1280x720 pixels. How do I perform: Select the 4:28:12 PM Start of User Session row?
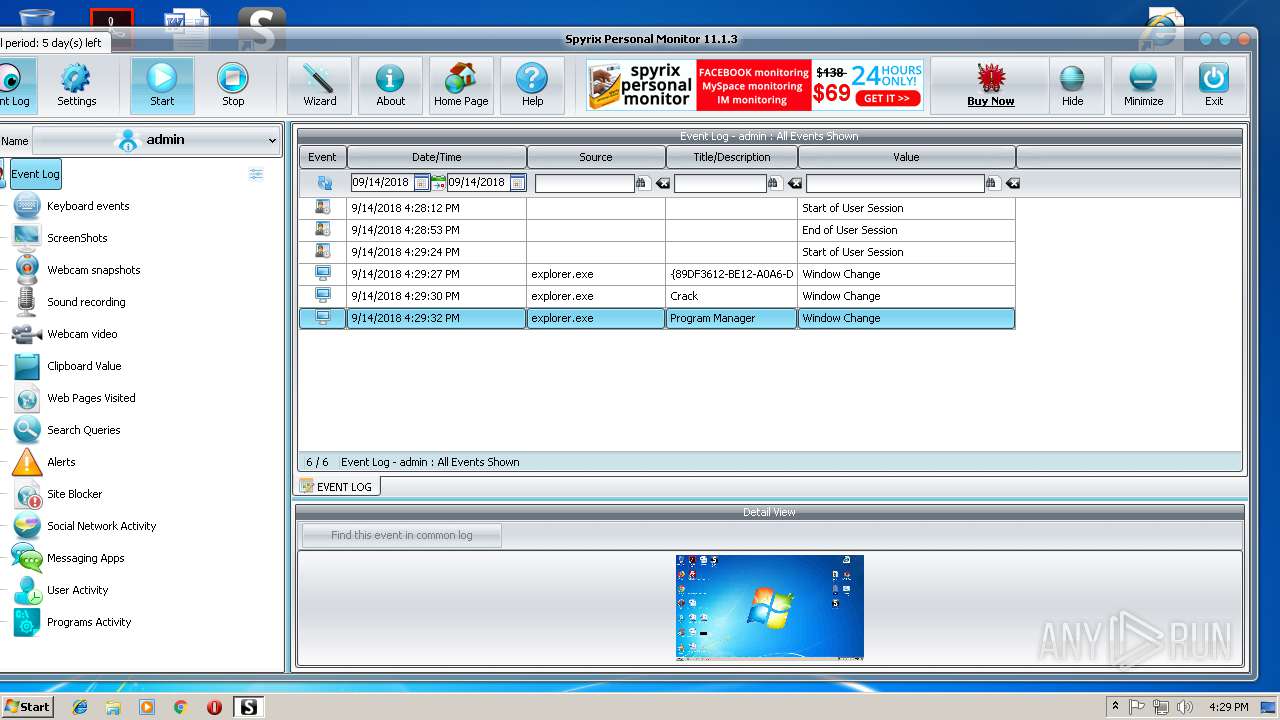pos(657,208)
